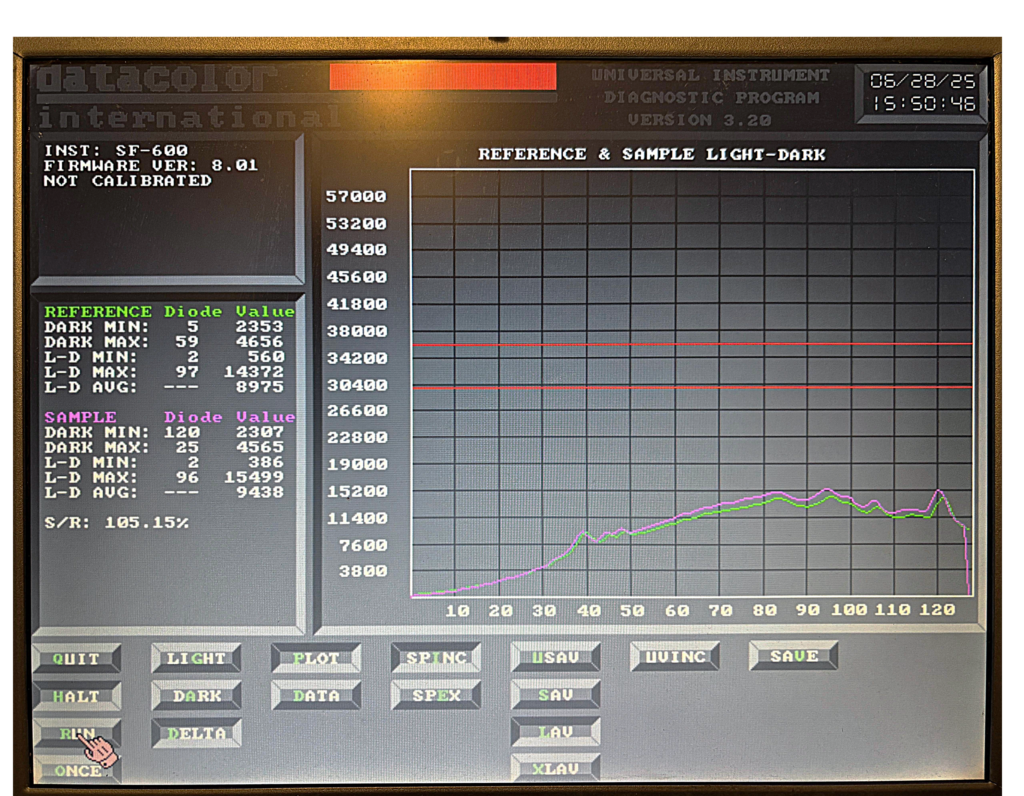1024x796 pixels.
Task: Click the date and time display
Action: pos(922,93)
